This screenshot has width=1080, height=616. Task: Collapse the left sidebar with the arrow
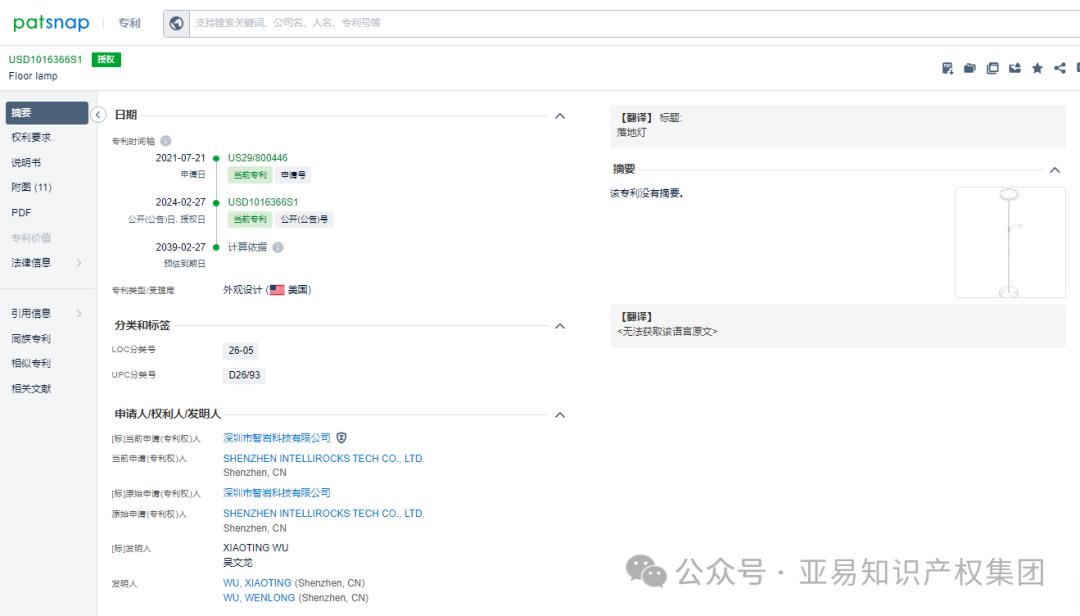98,114
